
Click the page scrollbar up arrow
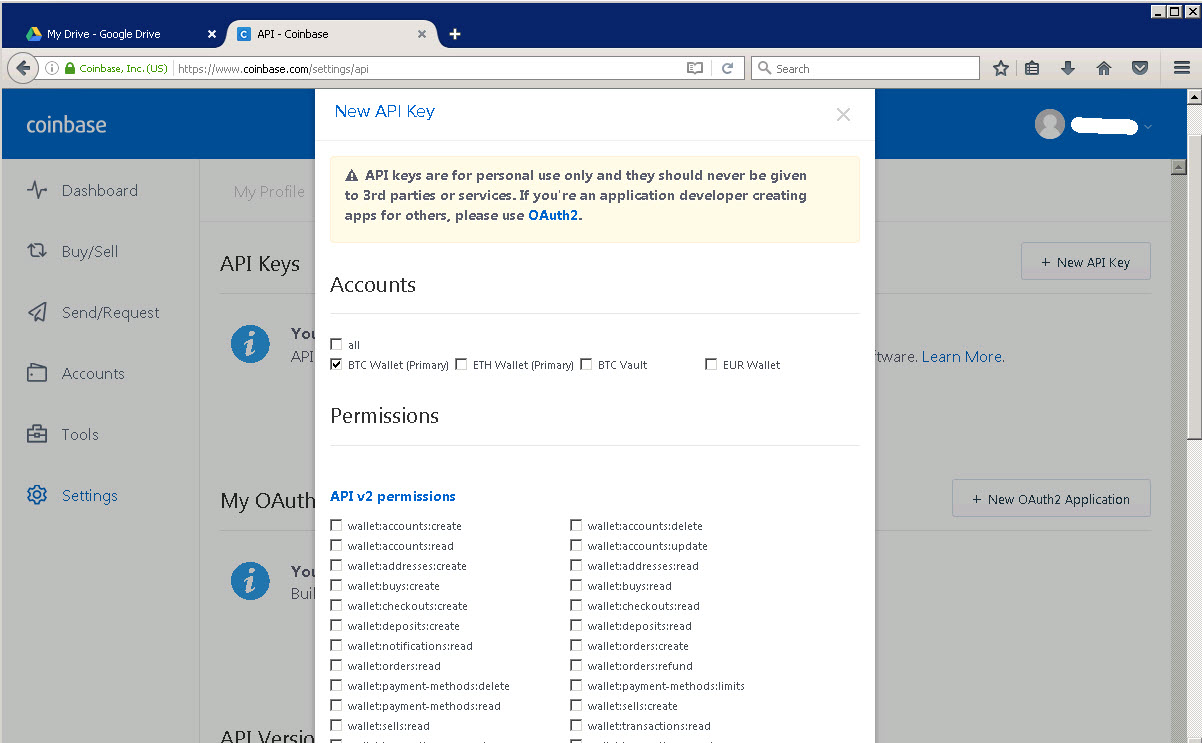(1193, 97)
